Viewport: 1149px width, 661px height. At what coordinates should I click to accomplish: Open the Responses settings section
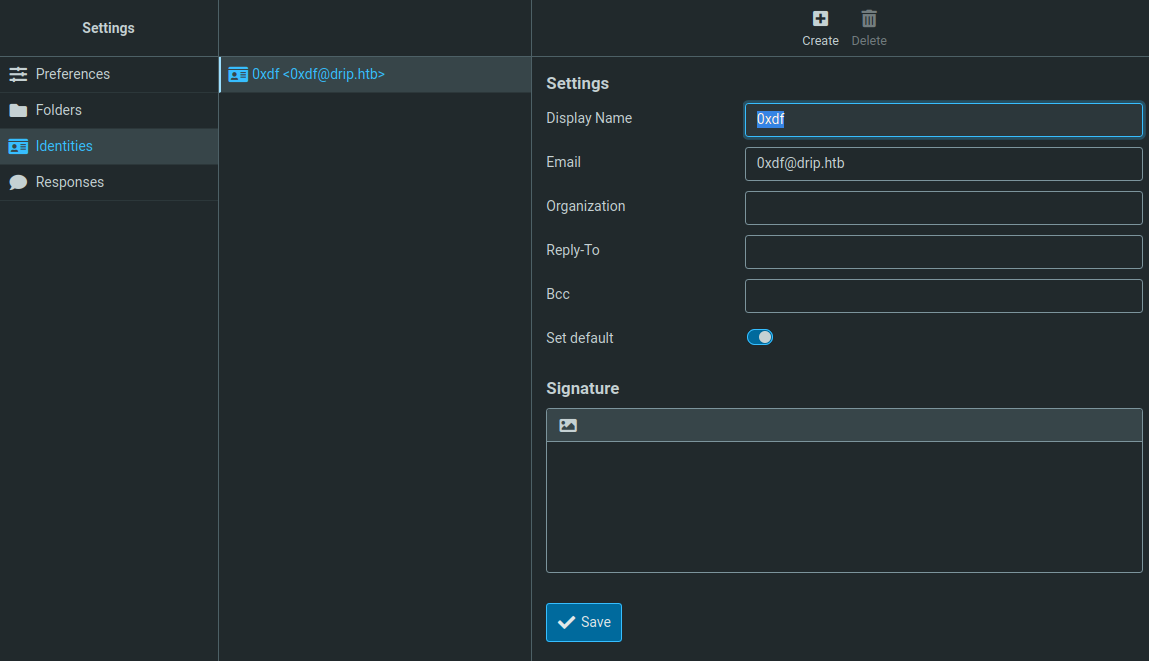pos(70,182)
